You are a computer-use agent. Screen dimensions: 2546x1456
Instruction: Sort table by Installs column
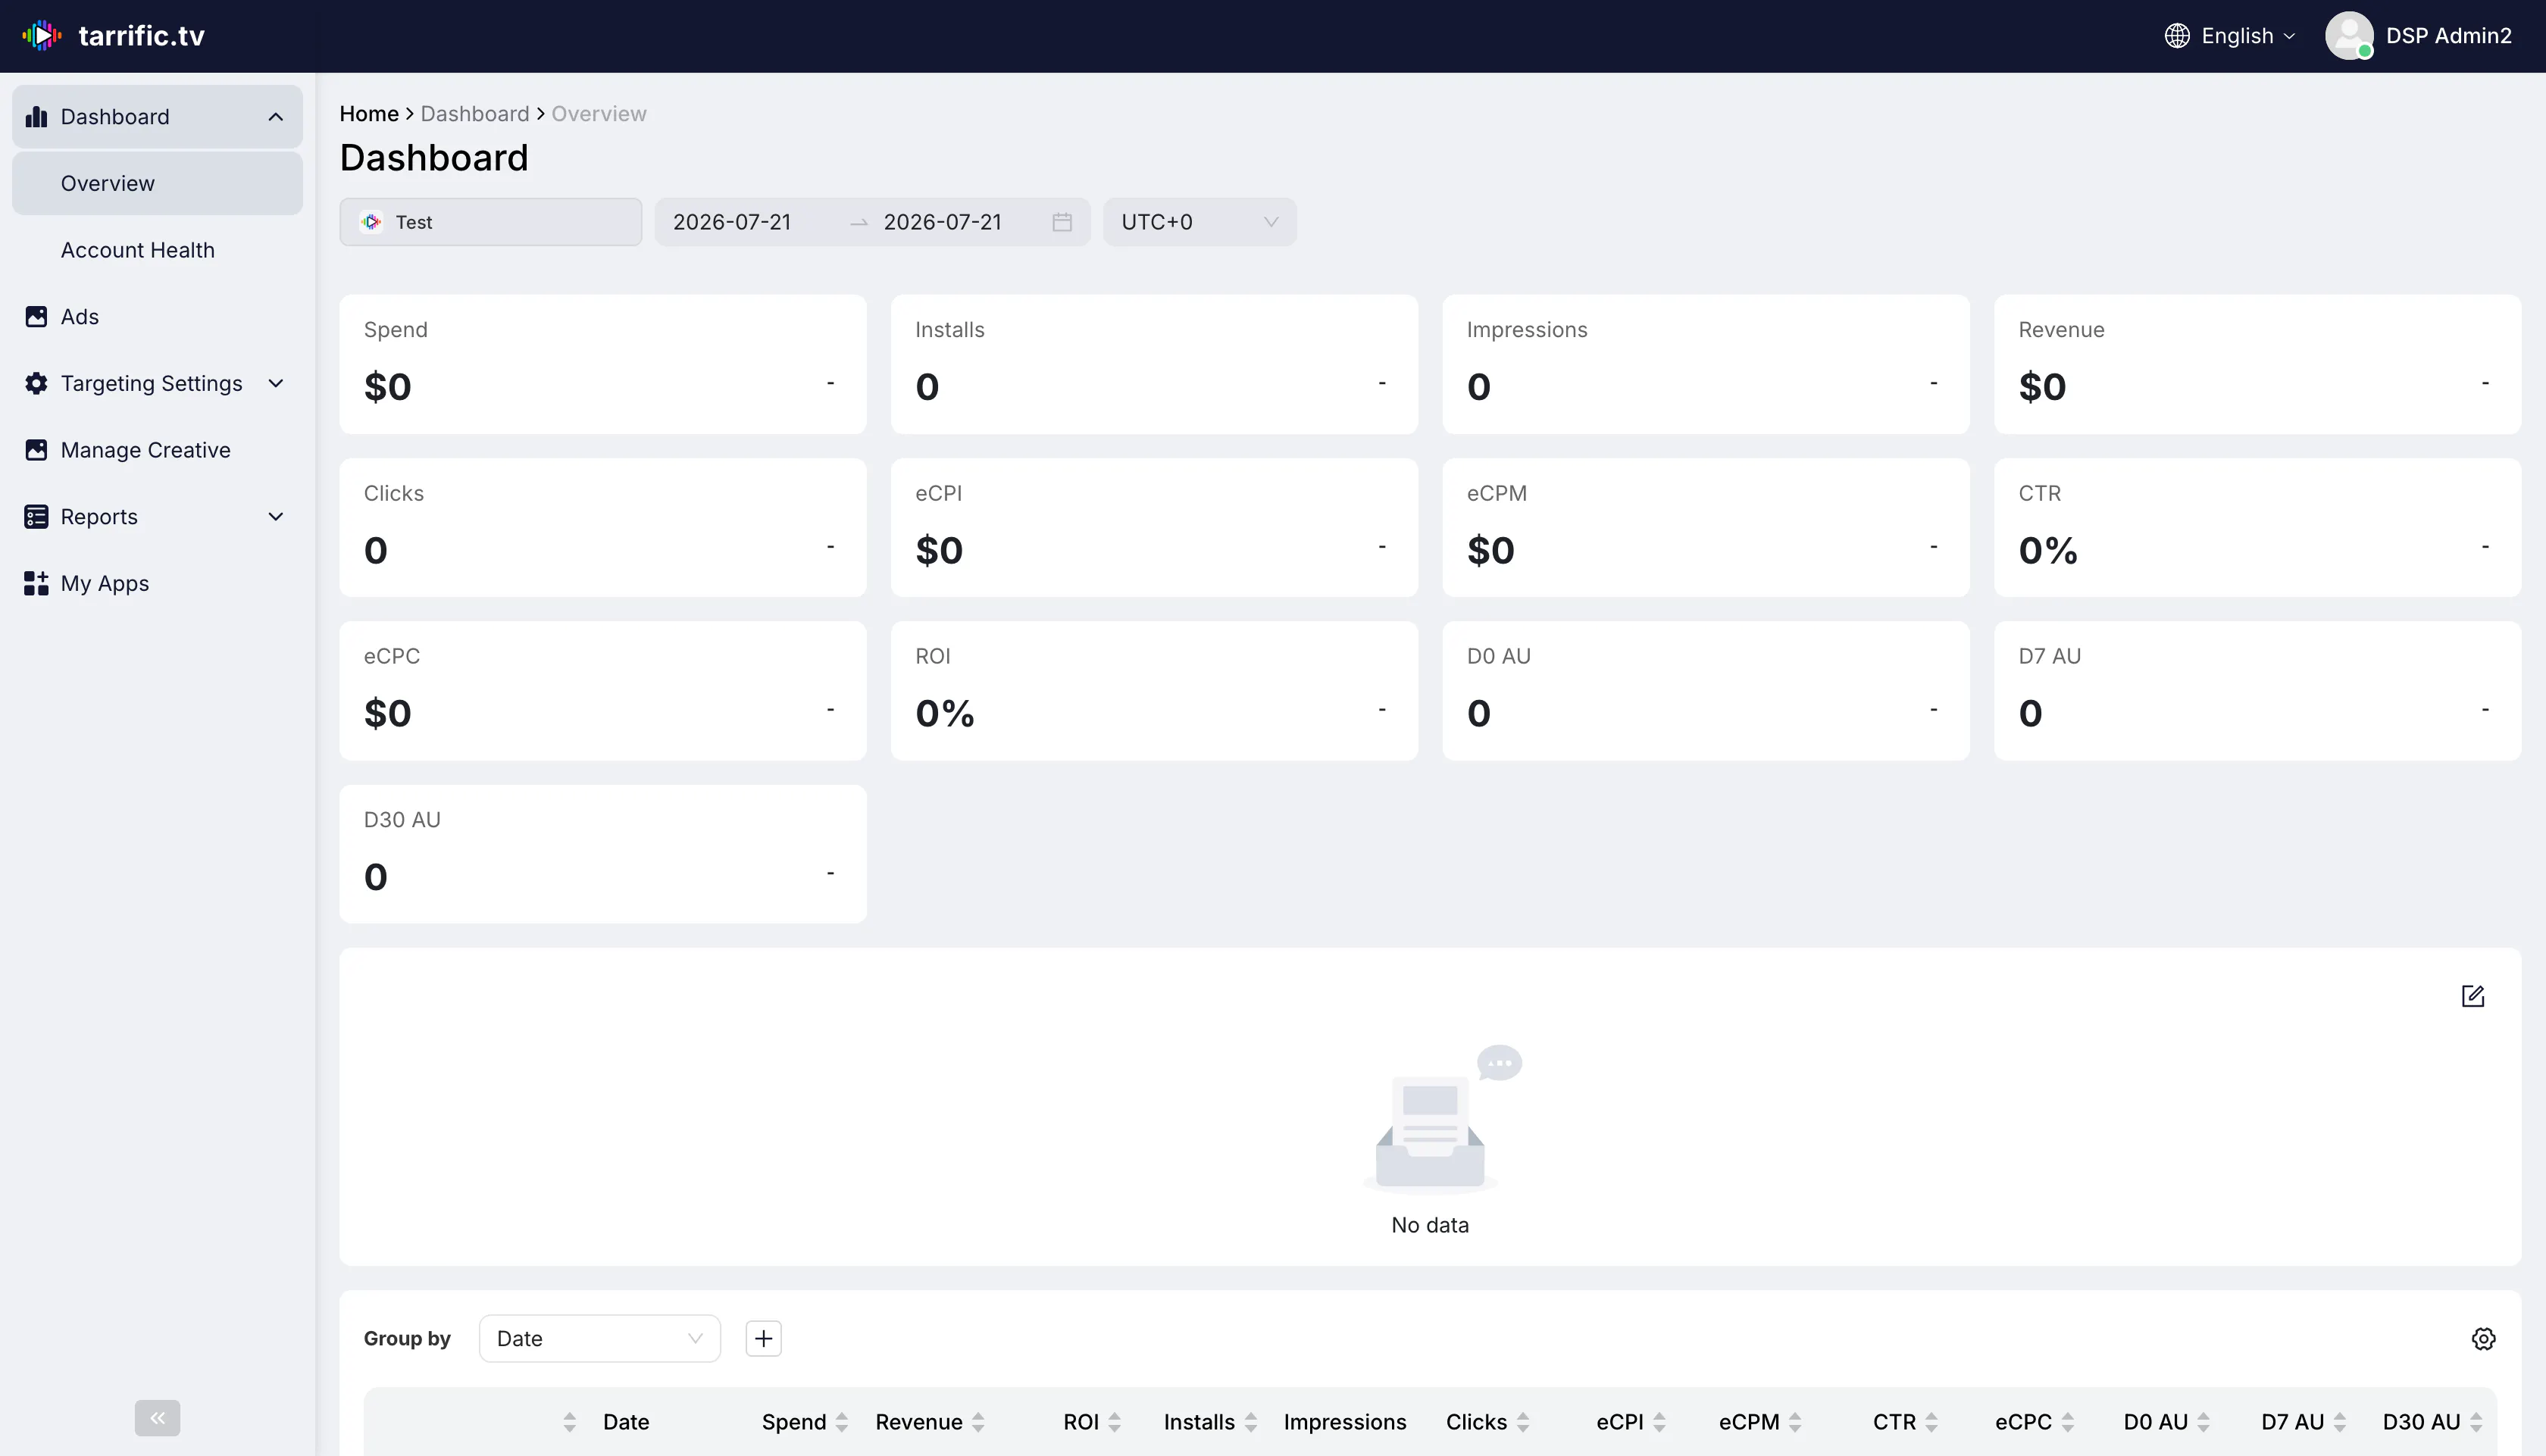point(1250,1422)
